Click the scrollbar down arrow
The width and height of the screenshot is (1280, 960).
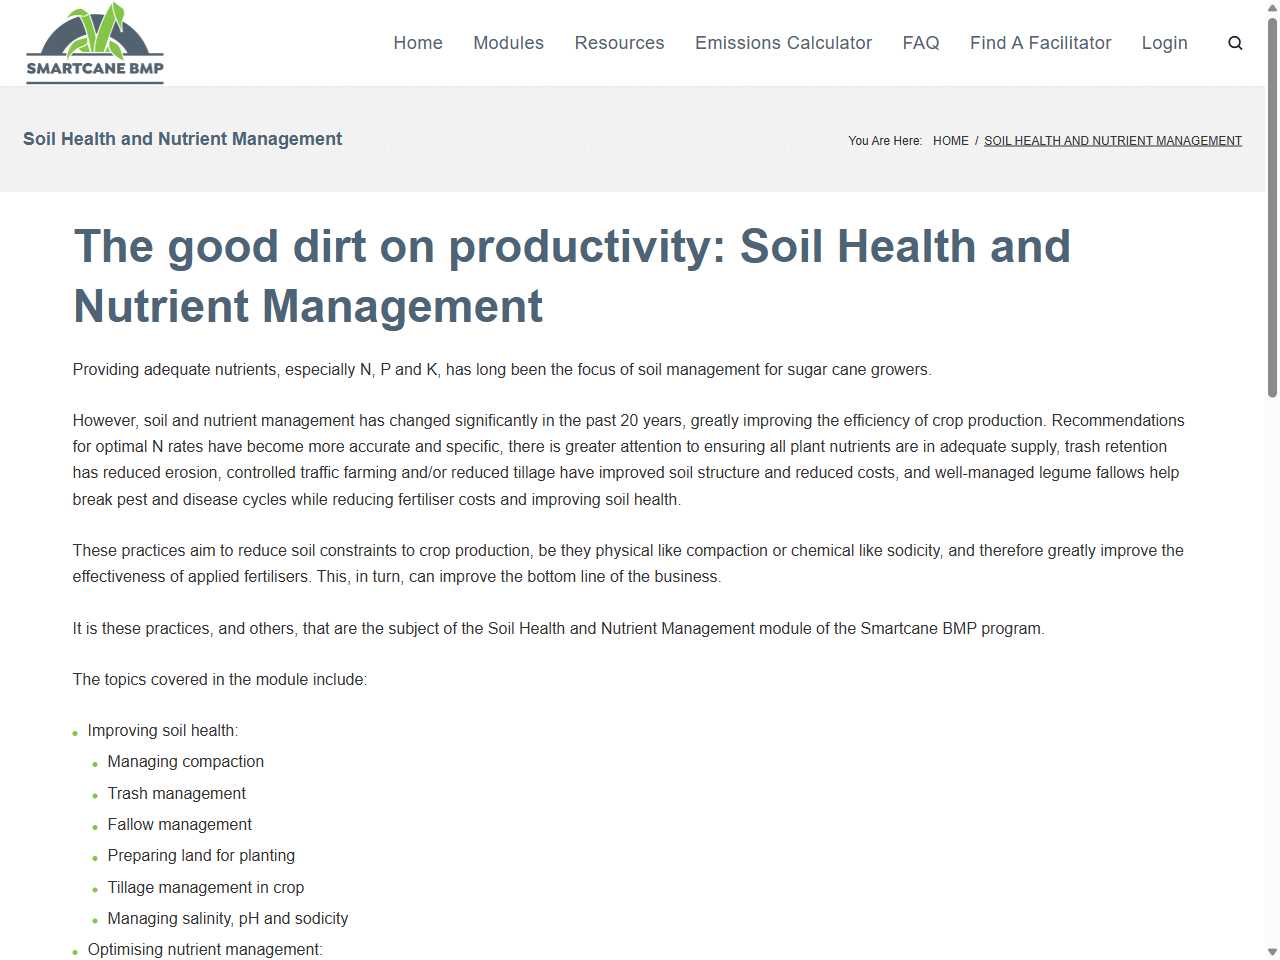click(1271, 951)
